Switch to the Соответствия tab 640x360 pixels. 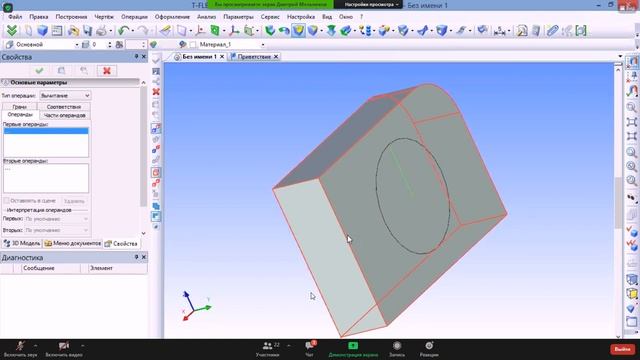(x=64, y=107)
